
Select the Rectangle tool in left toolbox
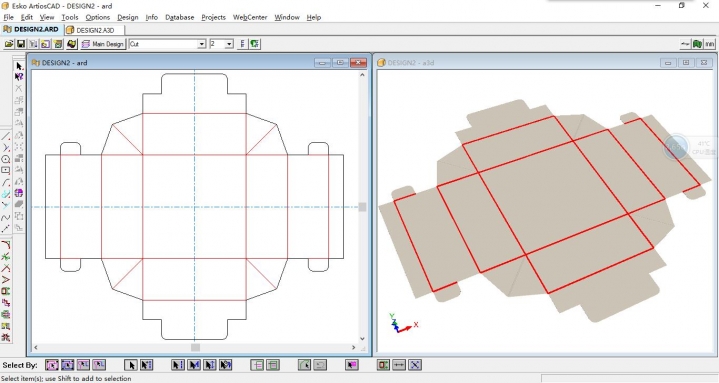coord(6,171)
